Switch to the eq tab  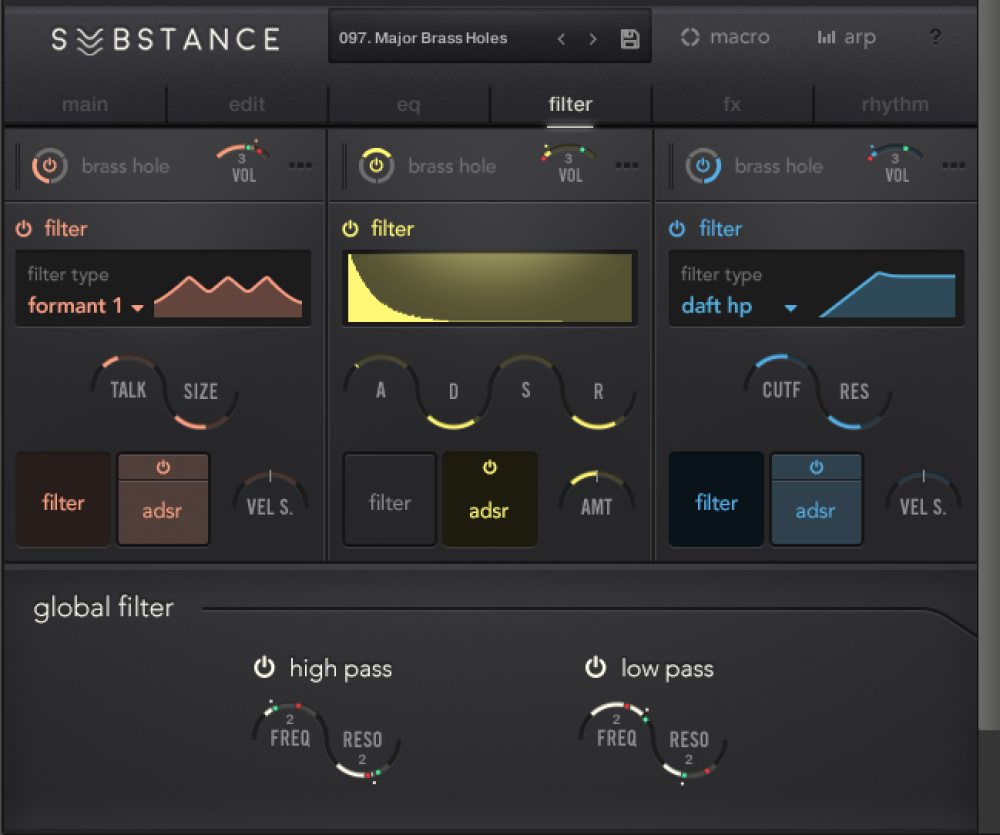tap(408, 104)
